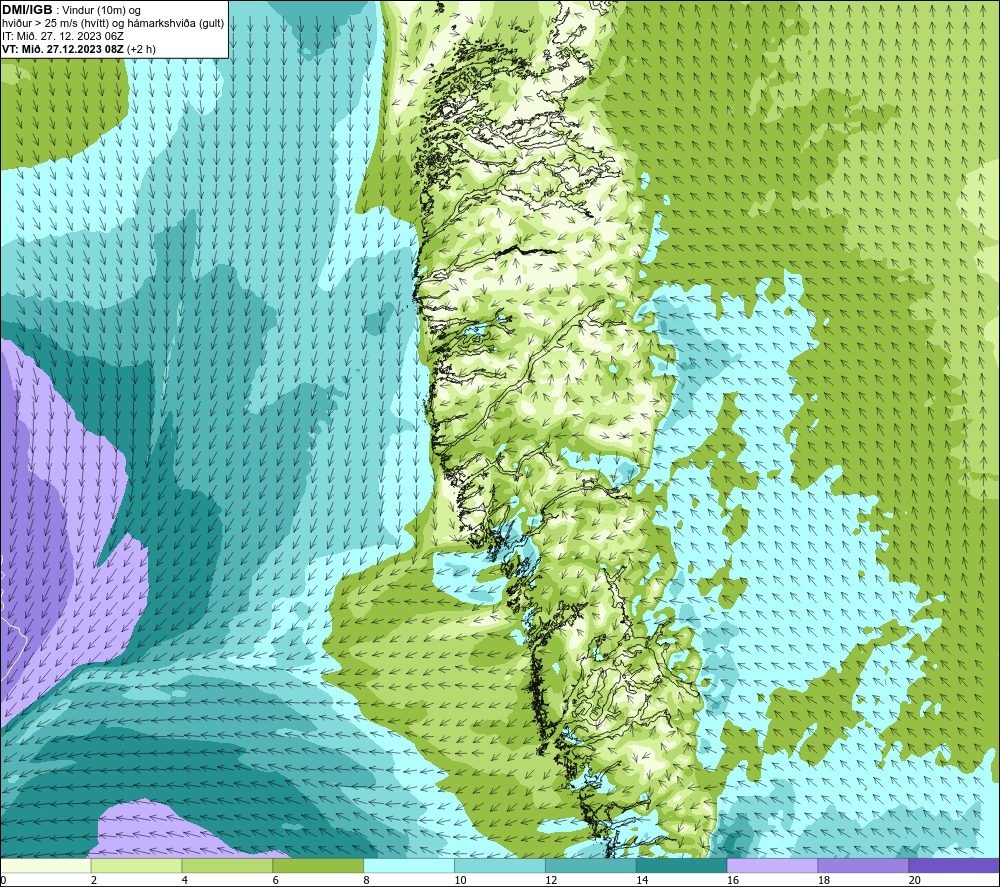Click the 16–18 m/s light purple legend swatch
The height and width of the screenshot is (887, 1000).
(772, 865)
